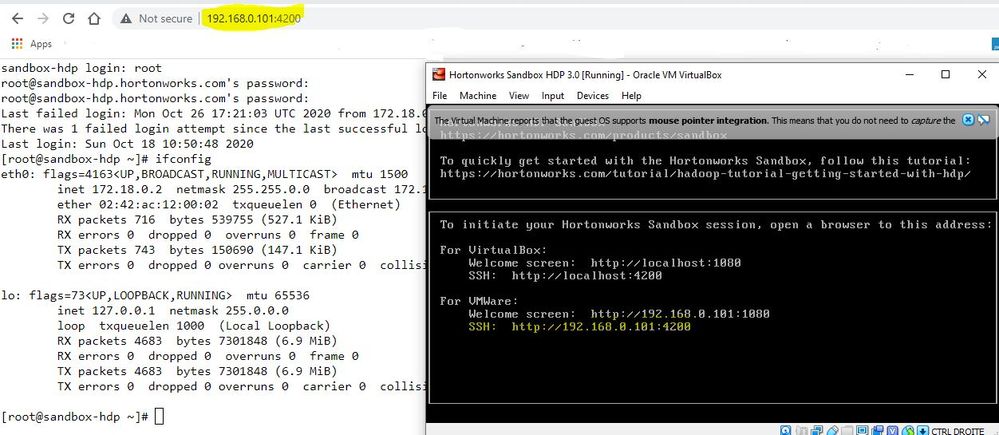
Task: Click the Not secure label
Action: [165, 18]
